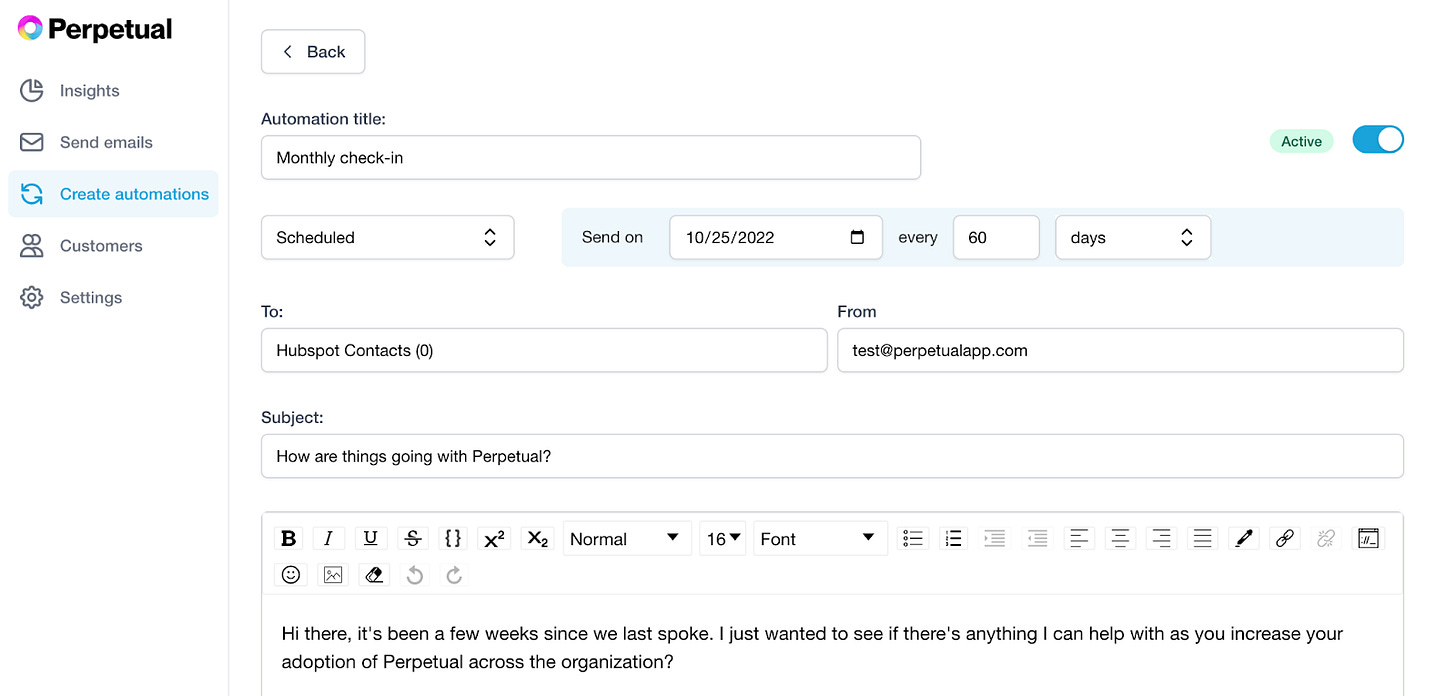Open the font size 16 dropdown
Screen dimensions: 1456x696
pos(723,539)
